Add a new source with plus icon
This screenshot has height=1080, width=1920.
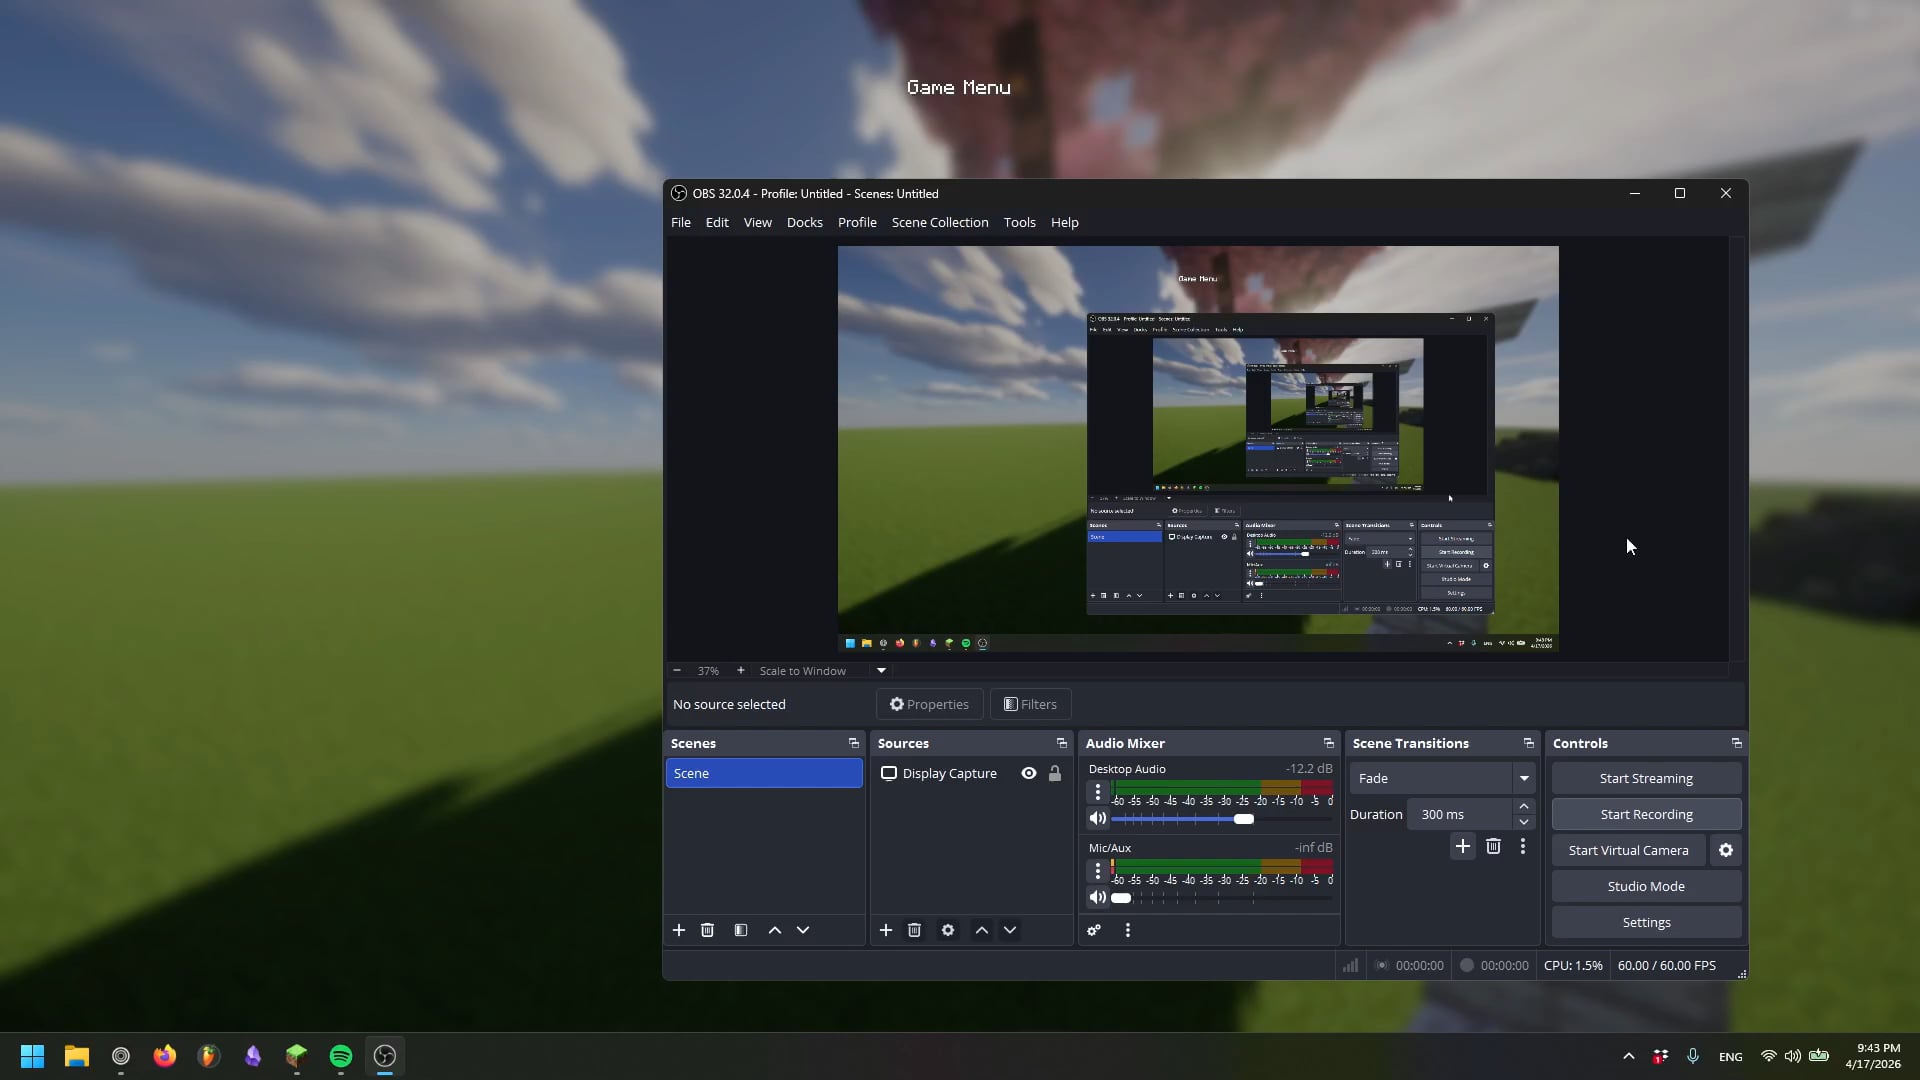[x=885, y=930]
